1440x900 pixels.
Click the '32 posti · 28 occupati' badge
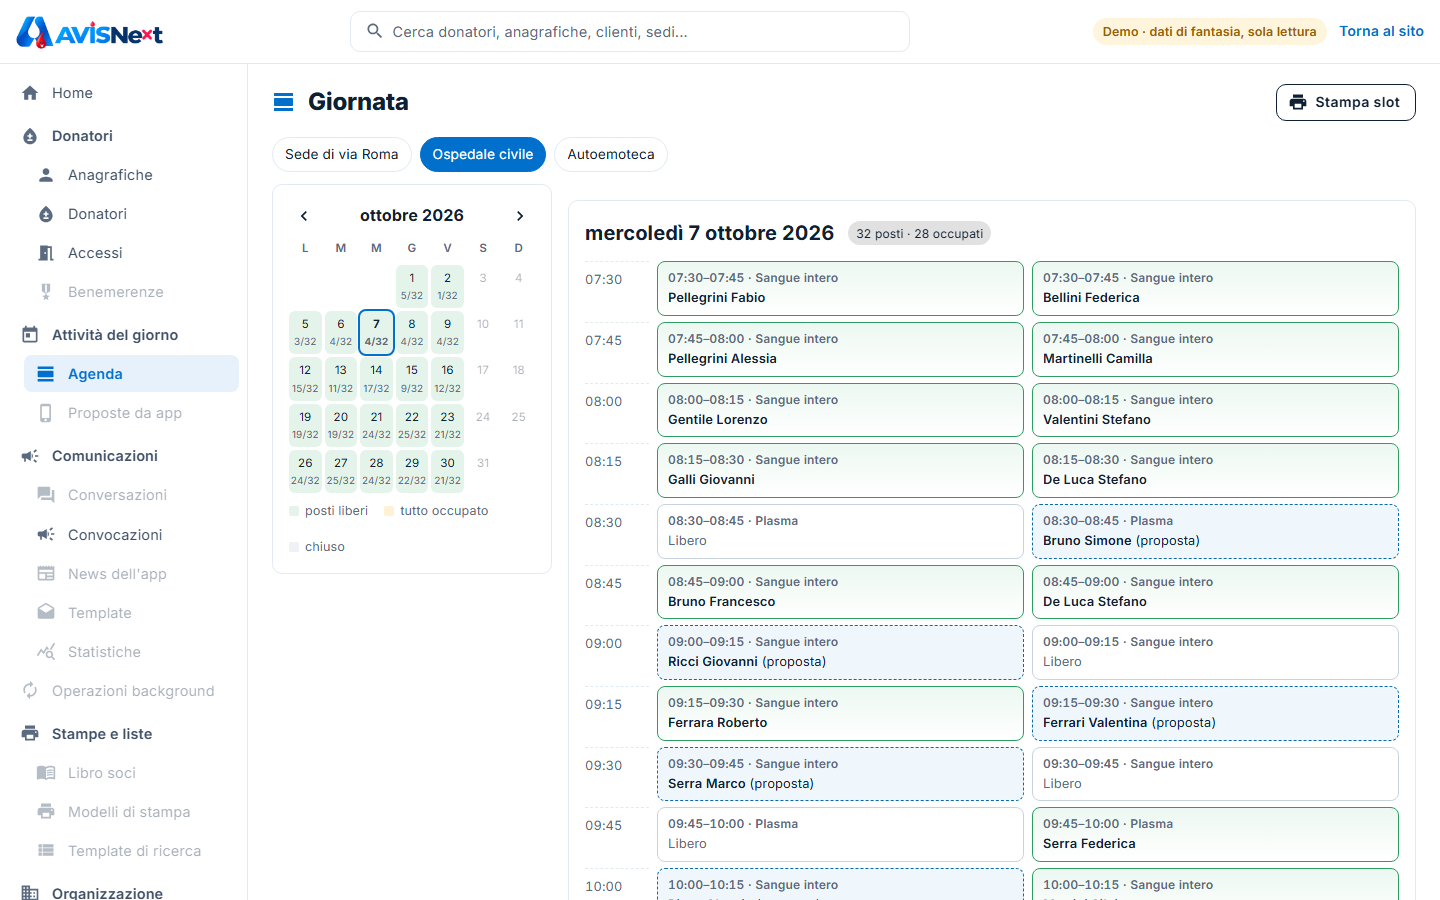(919, 233)
